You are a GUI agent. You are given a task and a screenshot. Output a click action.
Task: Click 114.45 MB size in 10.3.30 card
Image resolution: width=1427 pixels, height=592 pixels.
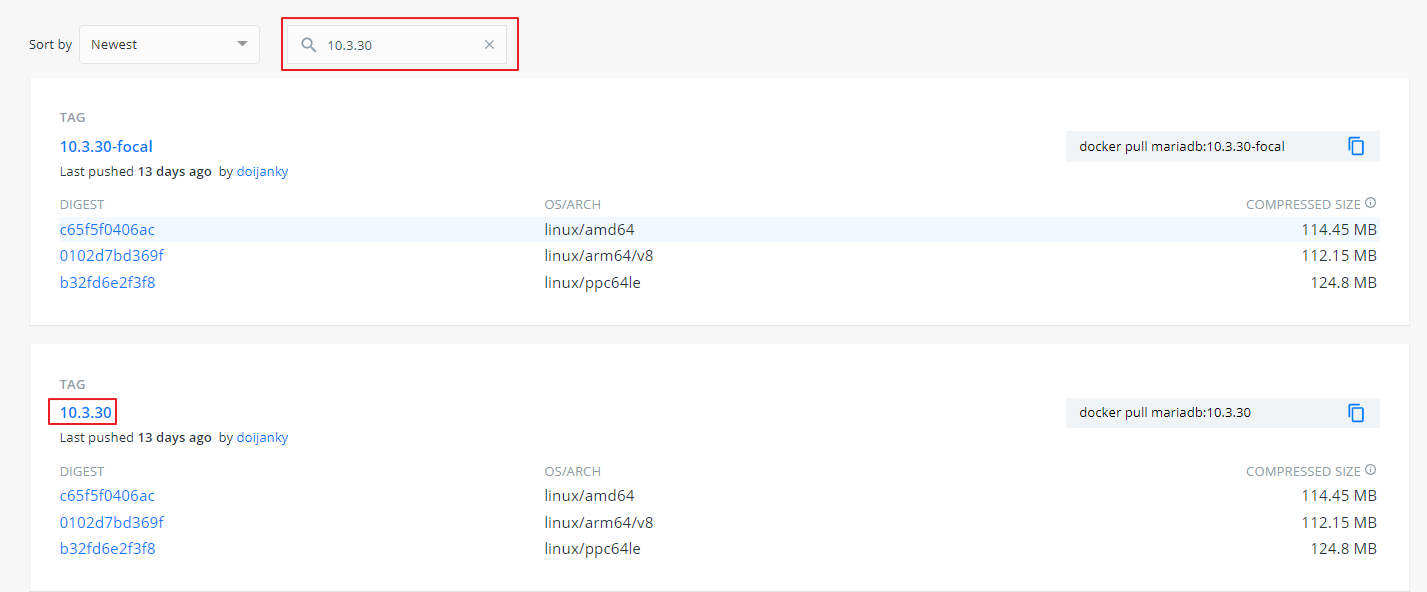click(1339, 495)
